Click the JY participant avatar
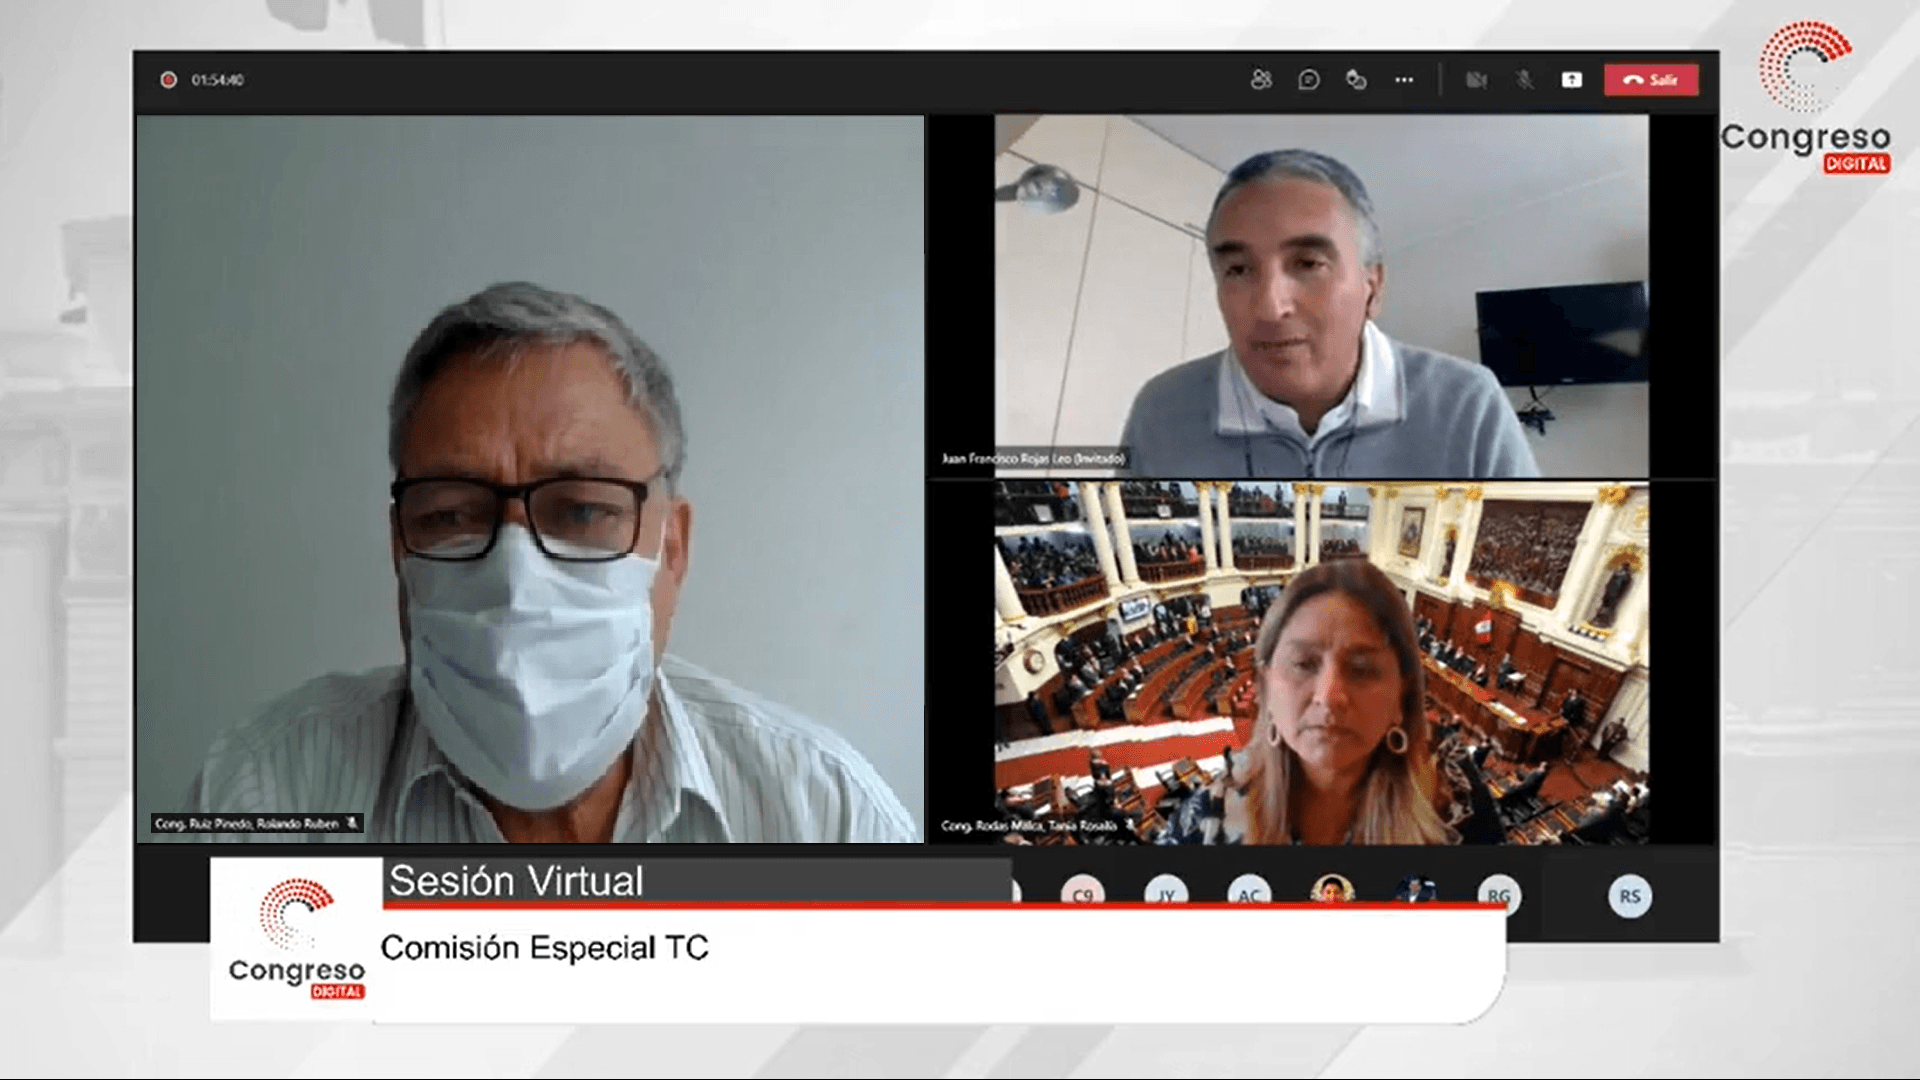The width and height of the screenshot is (1920, 1080). 1166,893
